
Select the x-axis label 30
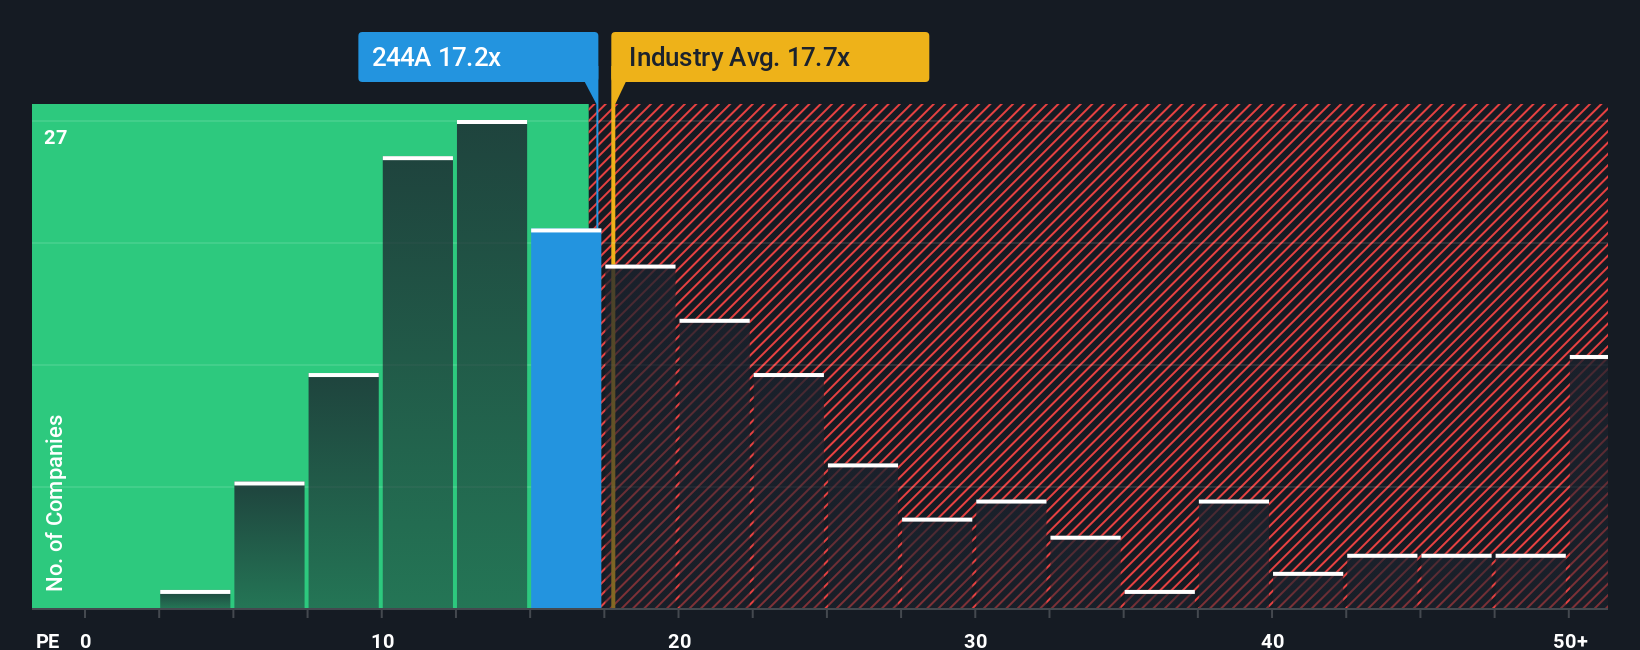pos(975,640)
